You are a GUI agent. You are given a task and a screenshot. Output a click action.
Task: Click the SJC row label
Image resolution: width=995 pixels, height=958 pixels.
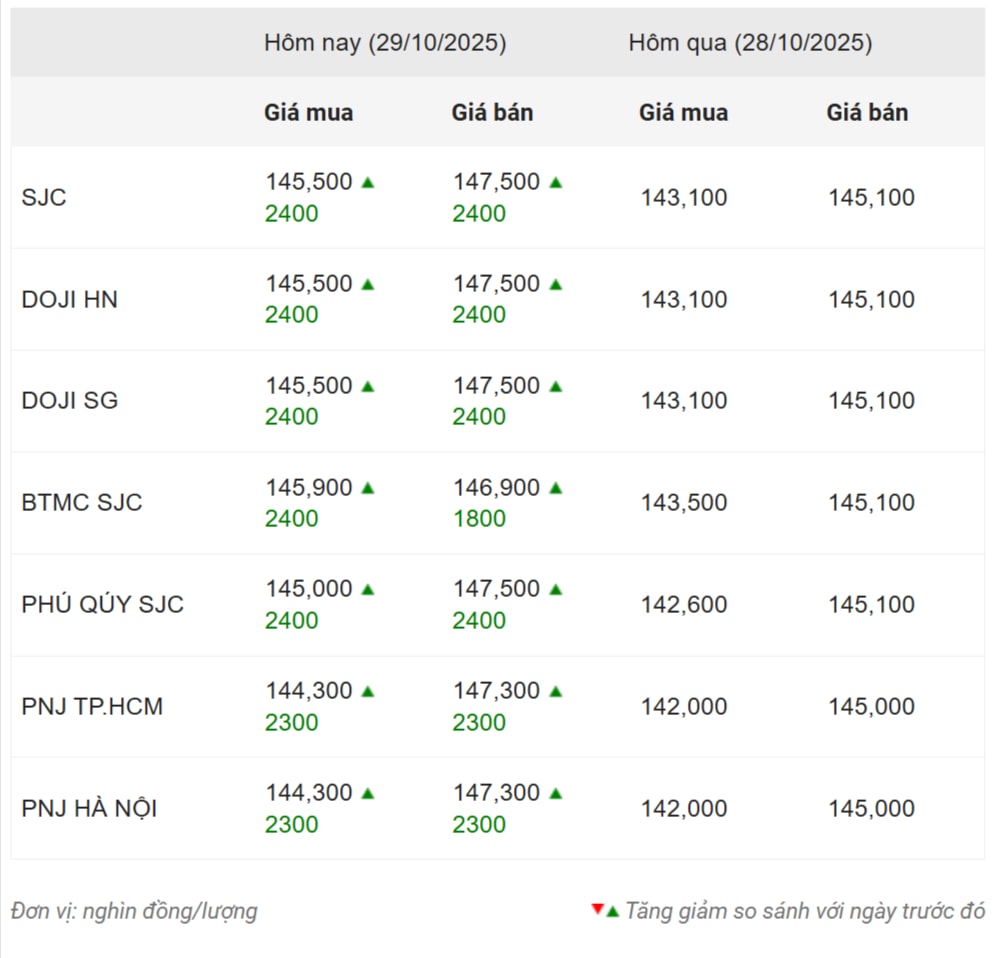(44, 197)
